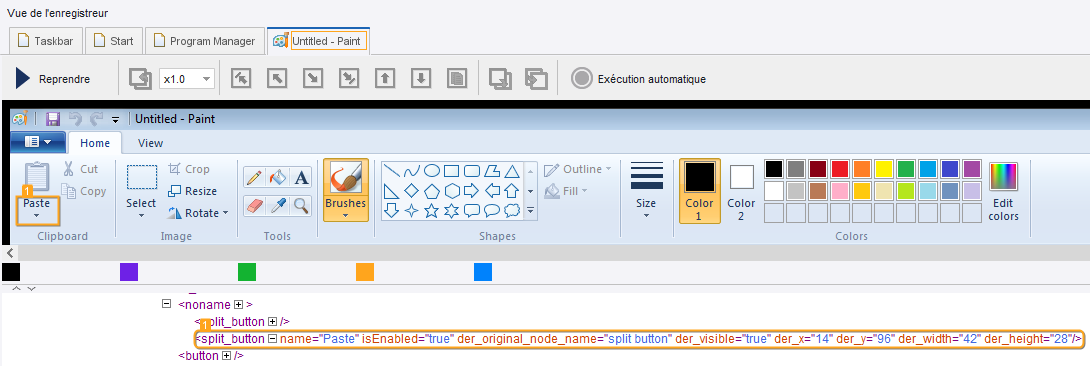
Task: Choose the Pentagon shape
Action: [x=432, y=190]
